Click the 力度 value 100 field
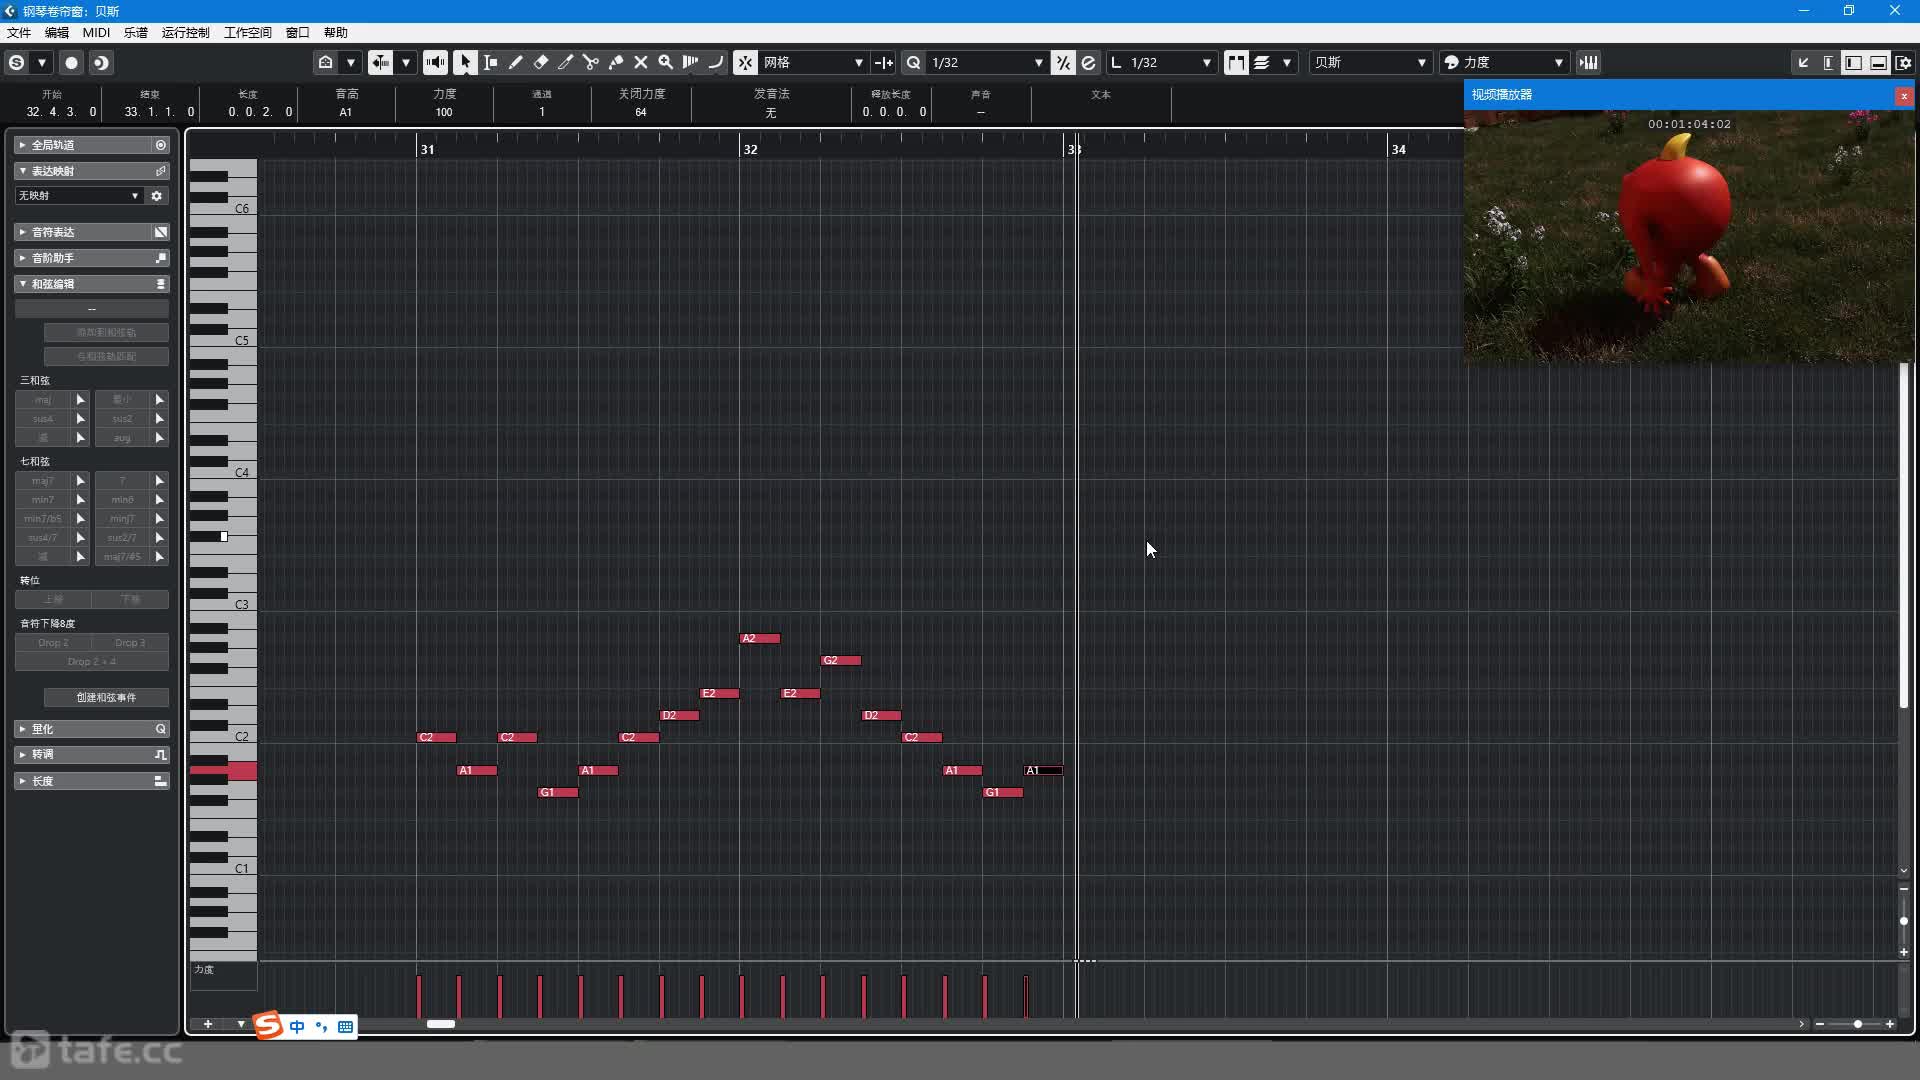Image resolution: width=1920 pixels, height=1080 pixels. click(444, 112)
